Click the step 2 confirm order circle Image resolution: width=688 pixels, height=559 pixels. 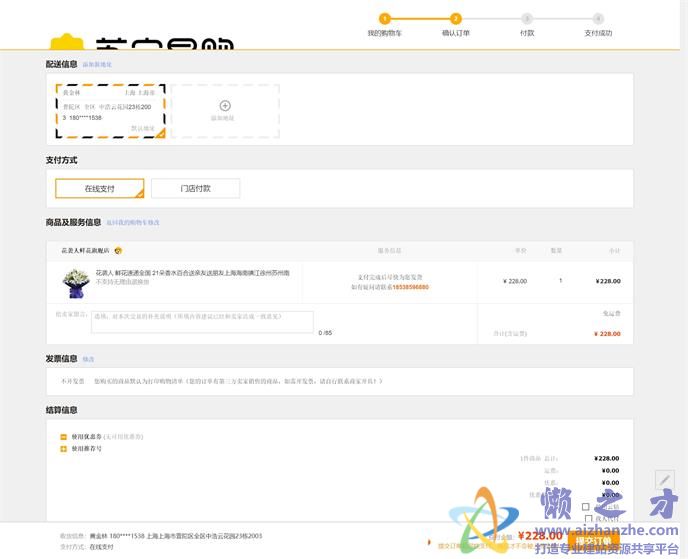[456, 18]
